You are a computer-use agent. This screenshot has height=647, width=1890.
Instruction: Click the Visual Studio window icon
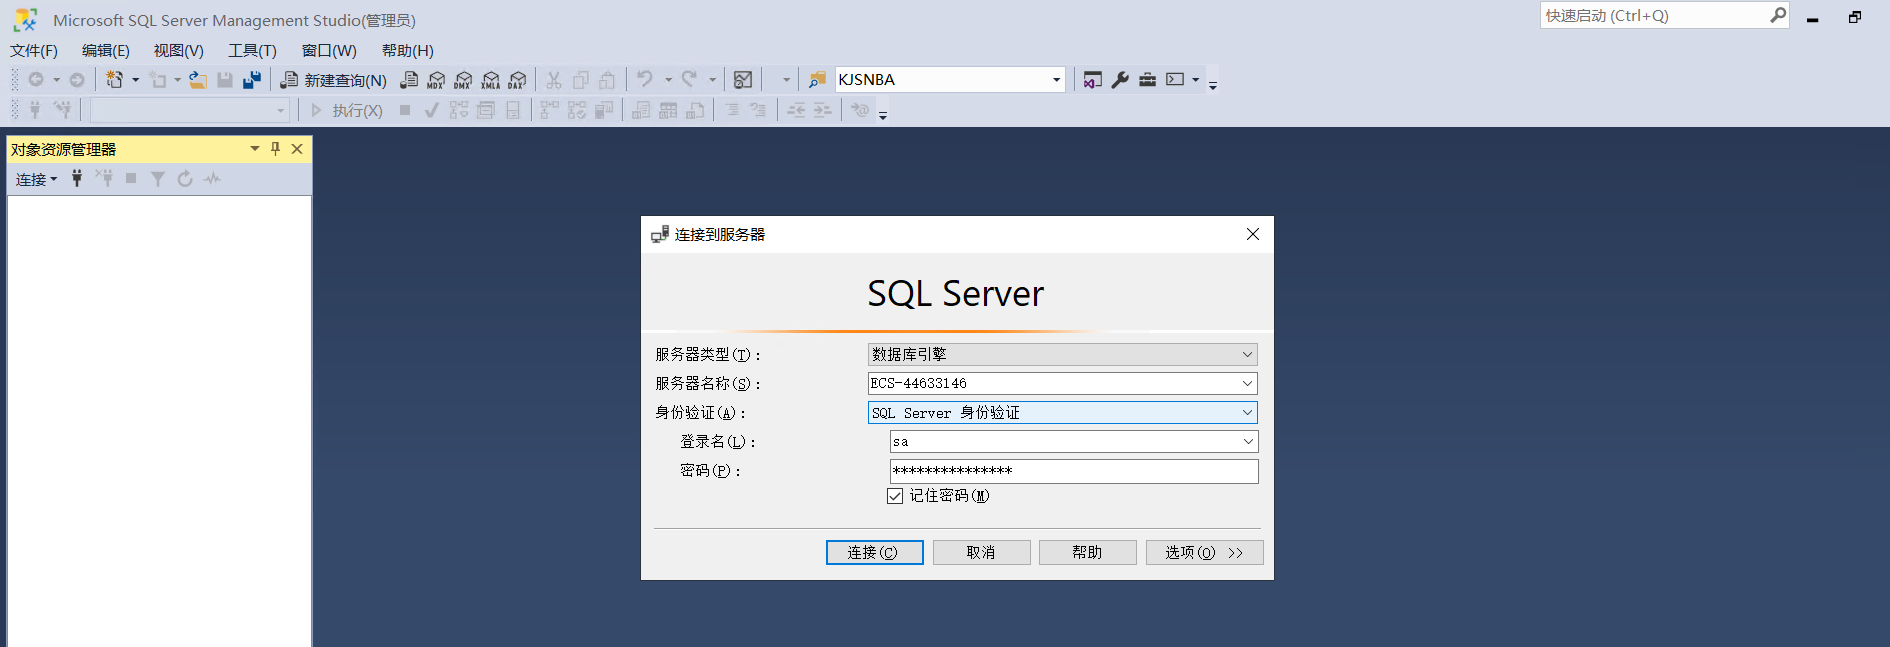(1093, 80)
